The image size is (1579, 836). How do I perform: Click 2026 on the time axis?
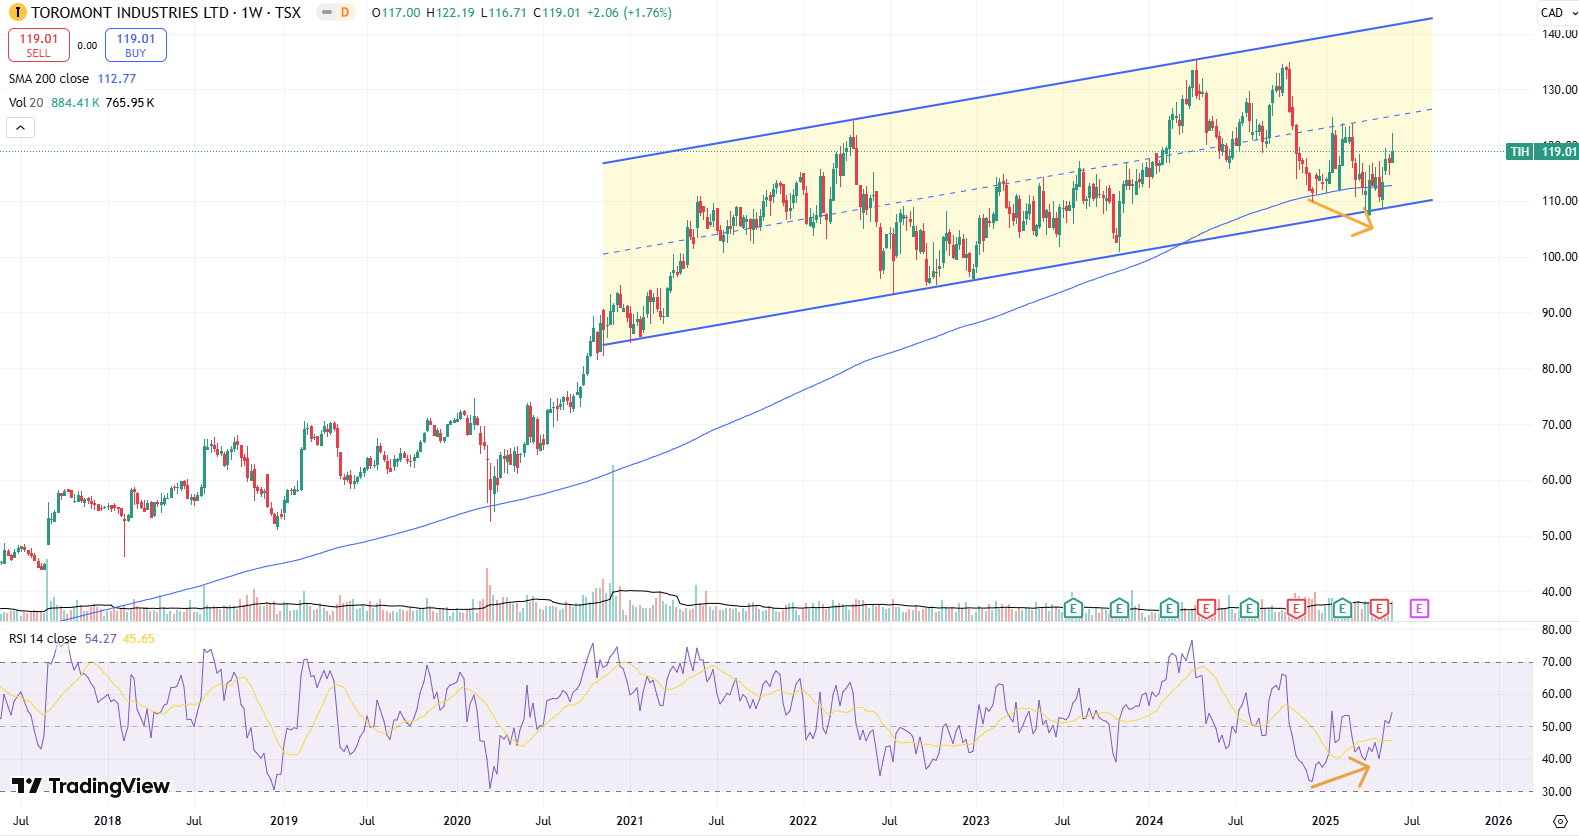pos(1498,821)
